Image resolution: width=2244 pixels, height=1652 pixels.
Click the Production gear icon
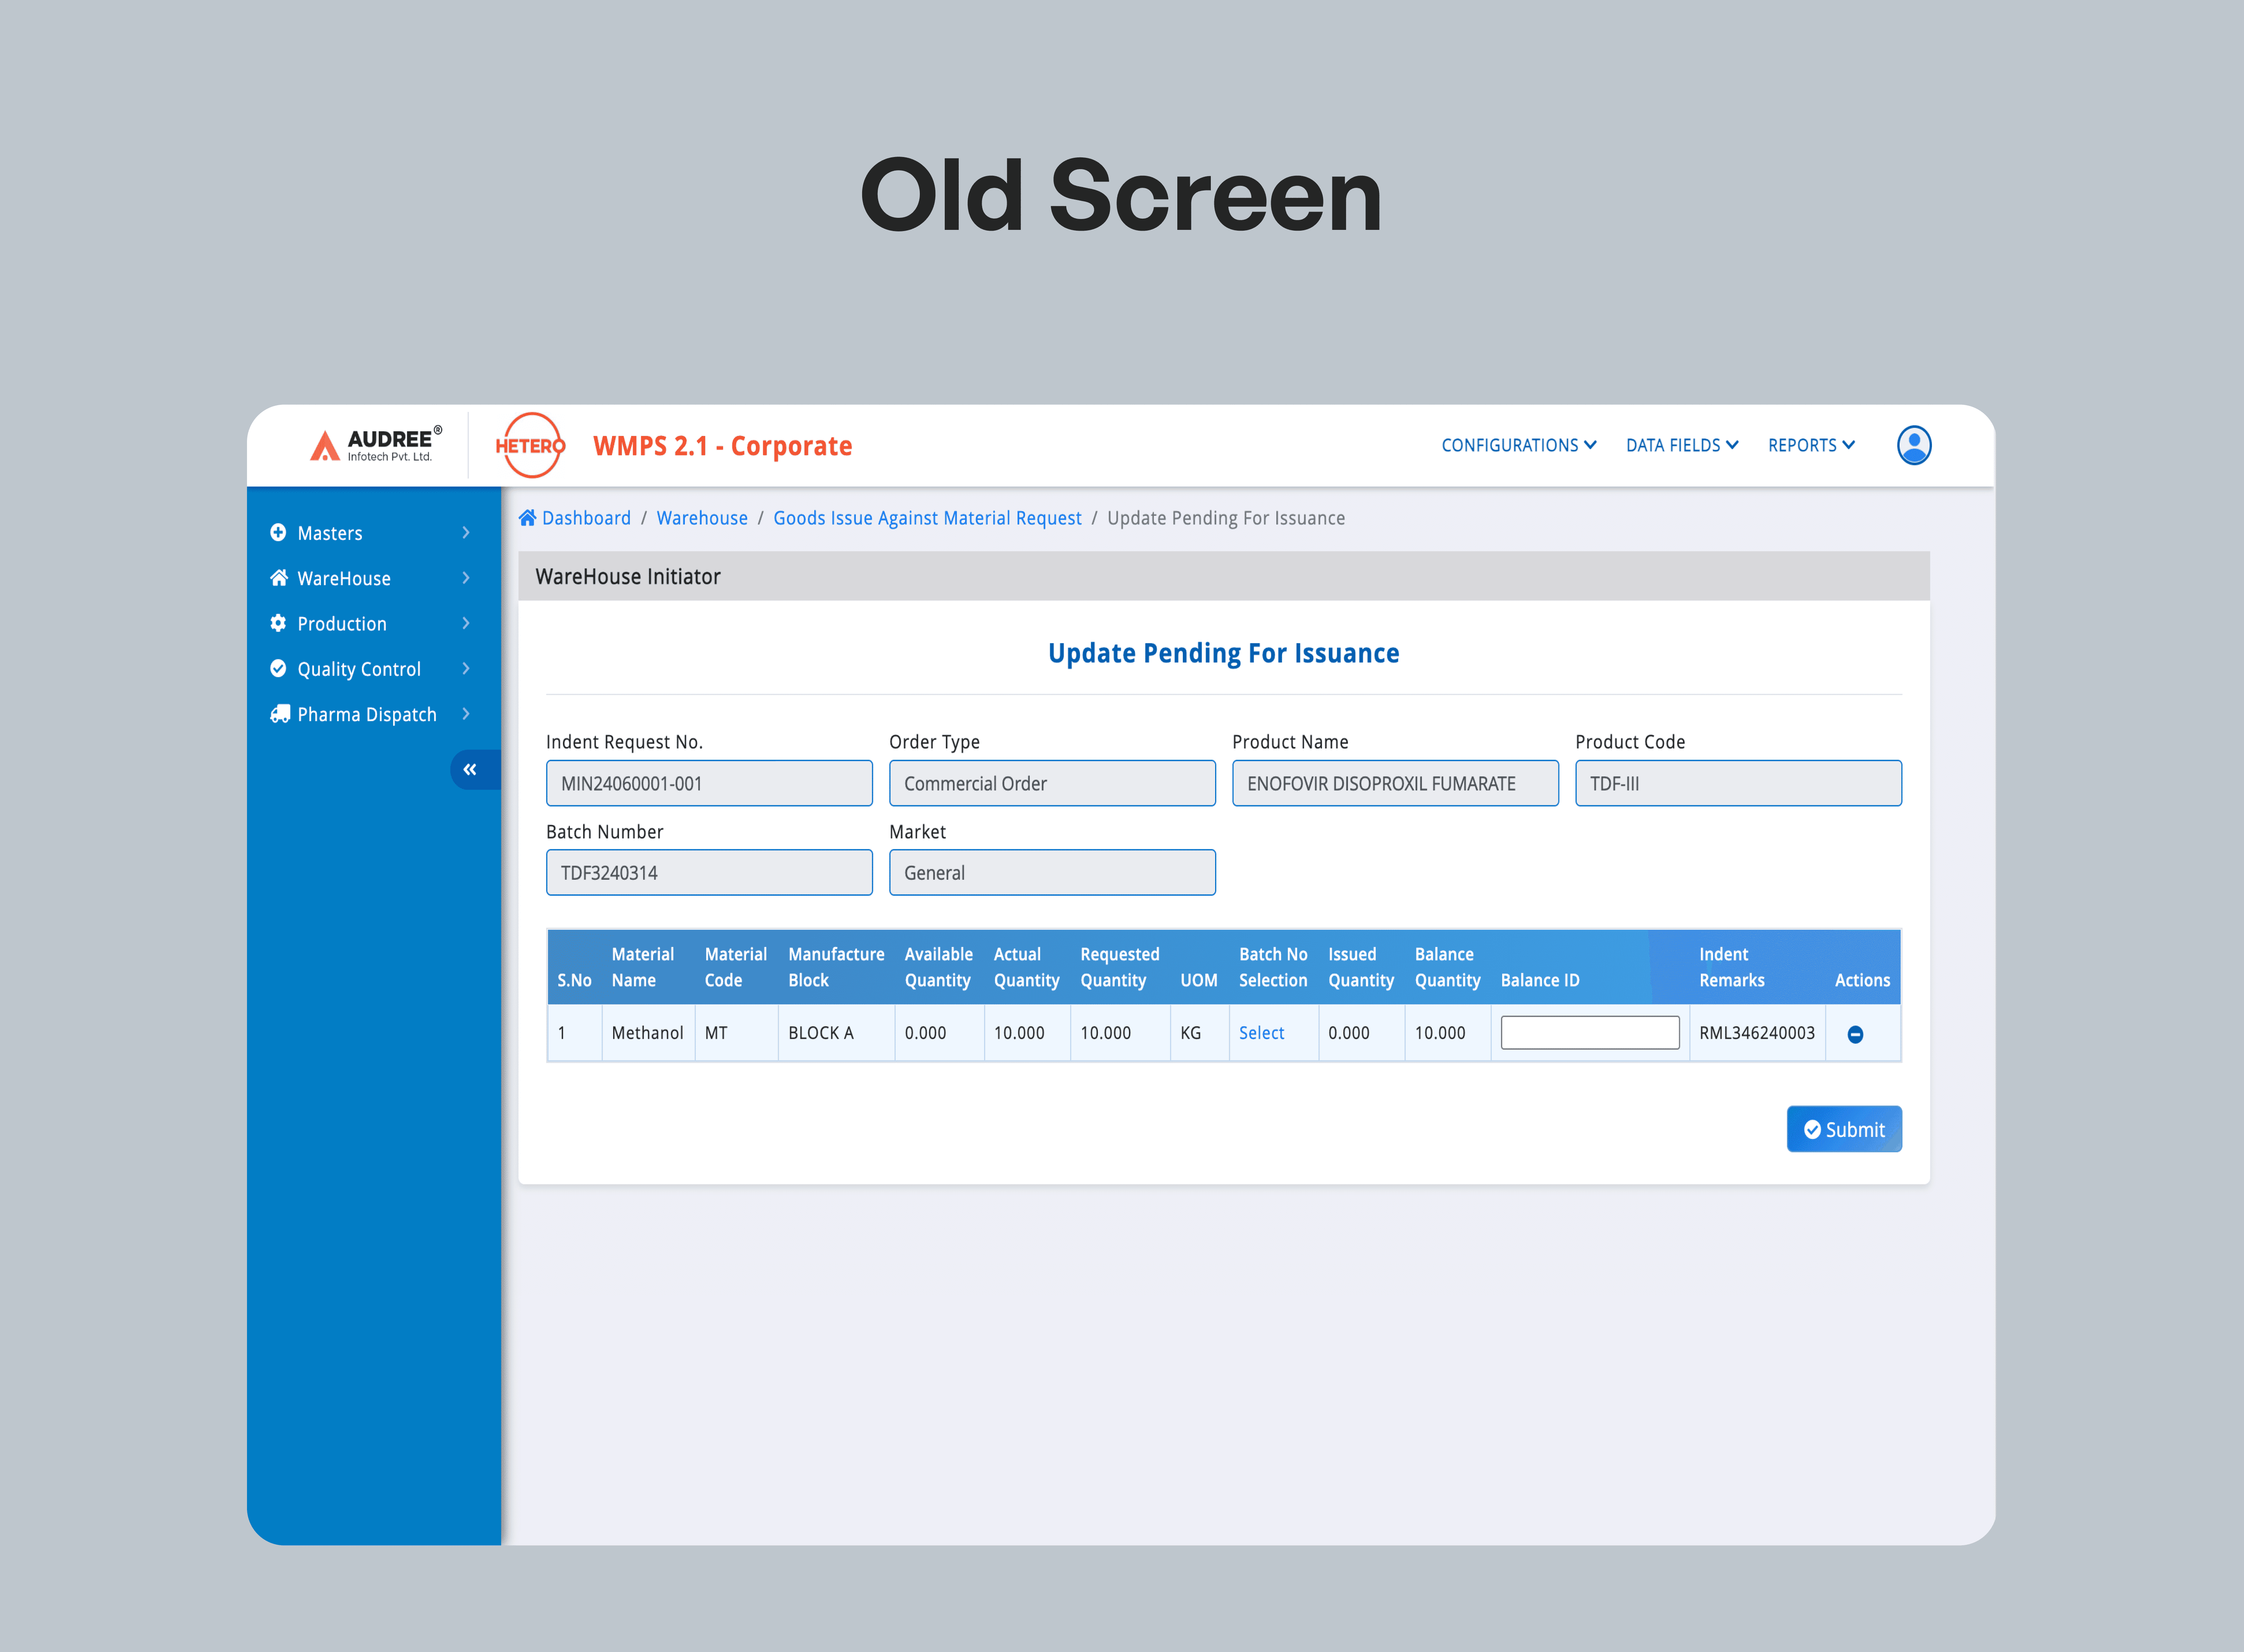(x=279, y=623)
